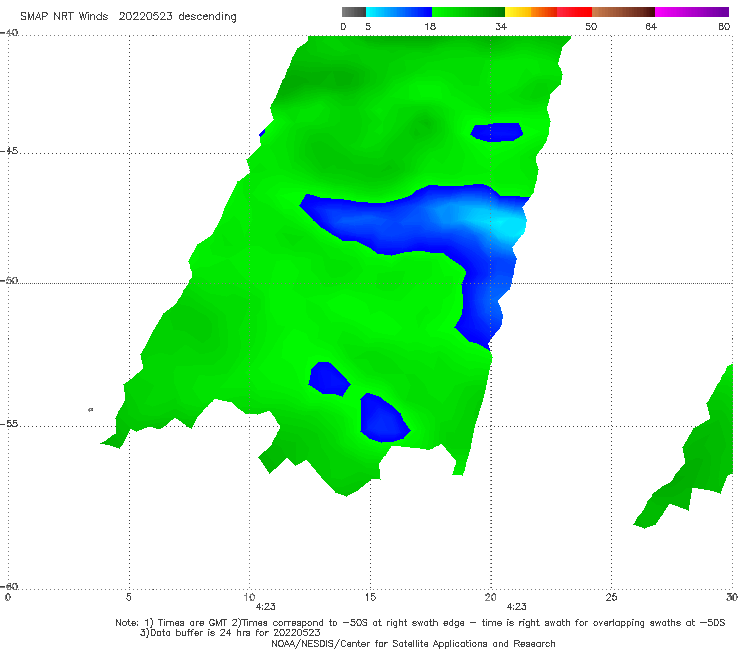
Task: Click the green segment of the colorbar
Action: [468, 12]
